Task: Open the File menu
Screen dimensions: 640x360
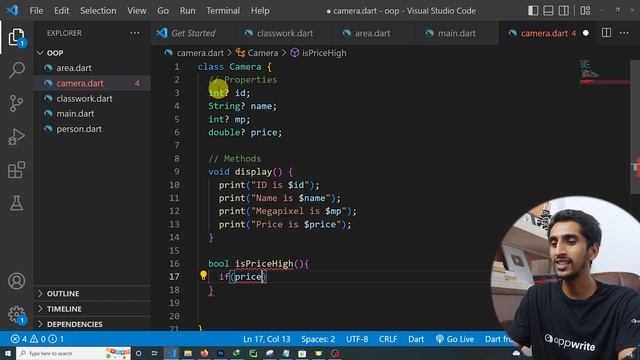Action: (36, 11)
